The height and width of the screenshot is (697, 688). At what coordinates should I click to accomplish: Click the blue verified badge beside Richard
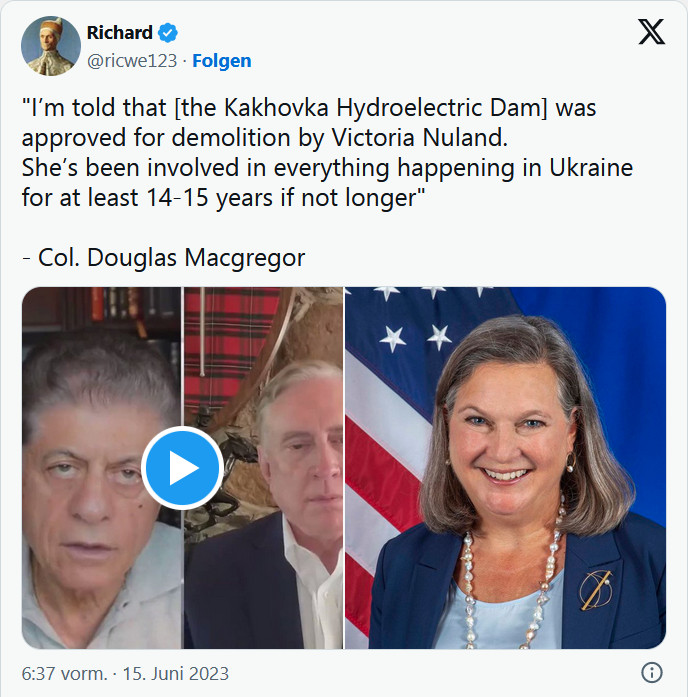point(168,33)
